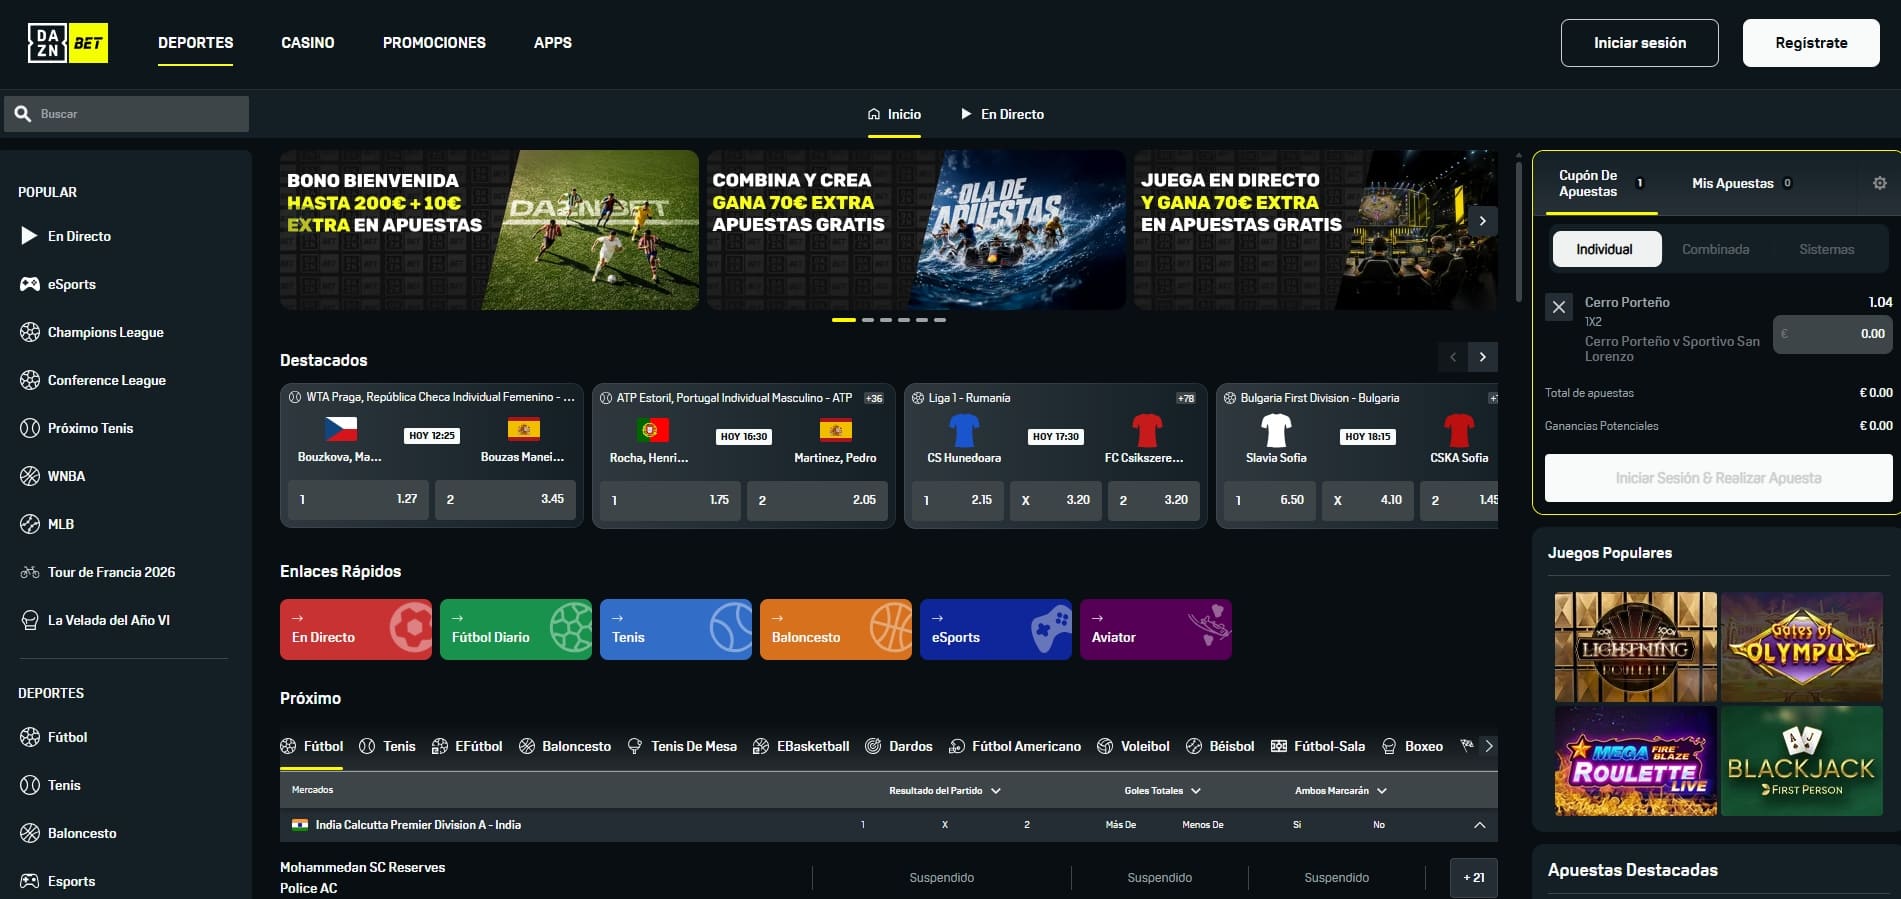This screenshot has height=899, width=1901.
Task: Go to Inicio tab
Action: (x=895, y=114)
